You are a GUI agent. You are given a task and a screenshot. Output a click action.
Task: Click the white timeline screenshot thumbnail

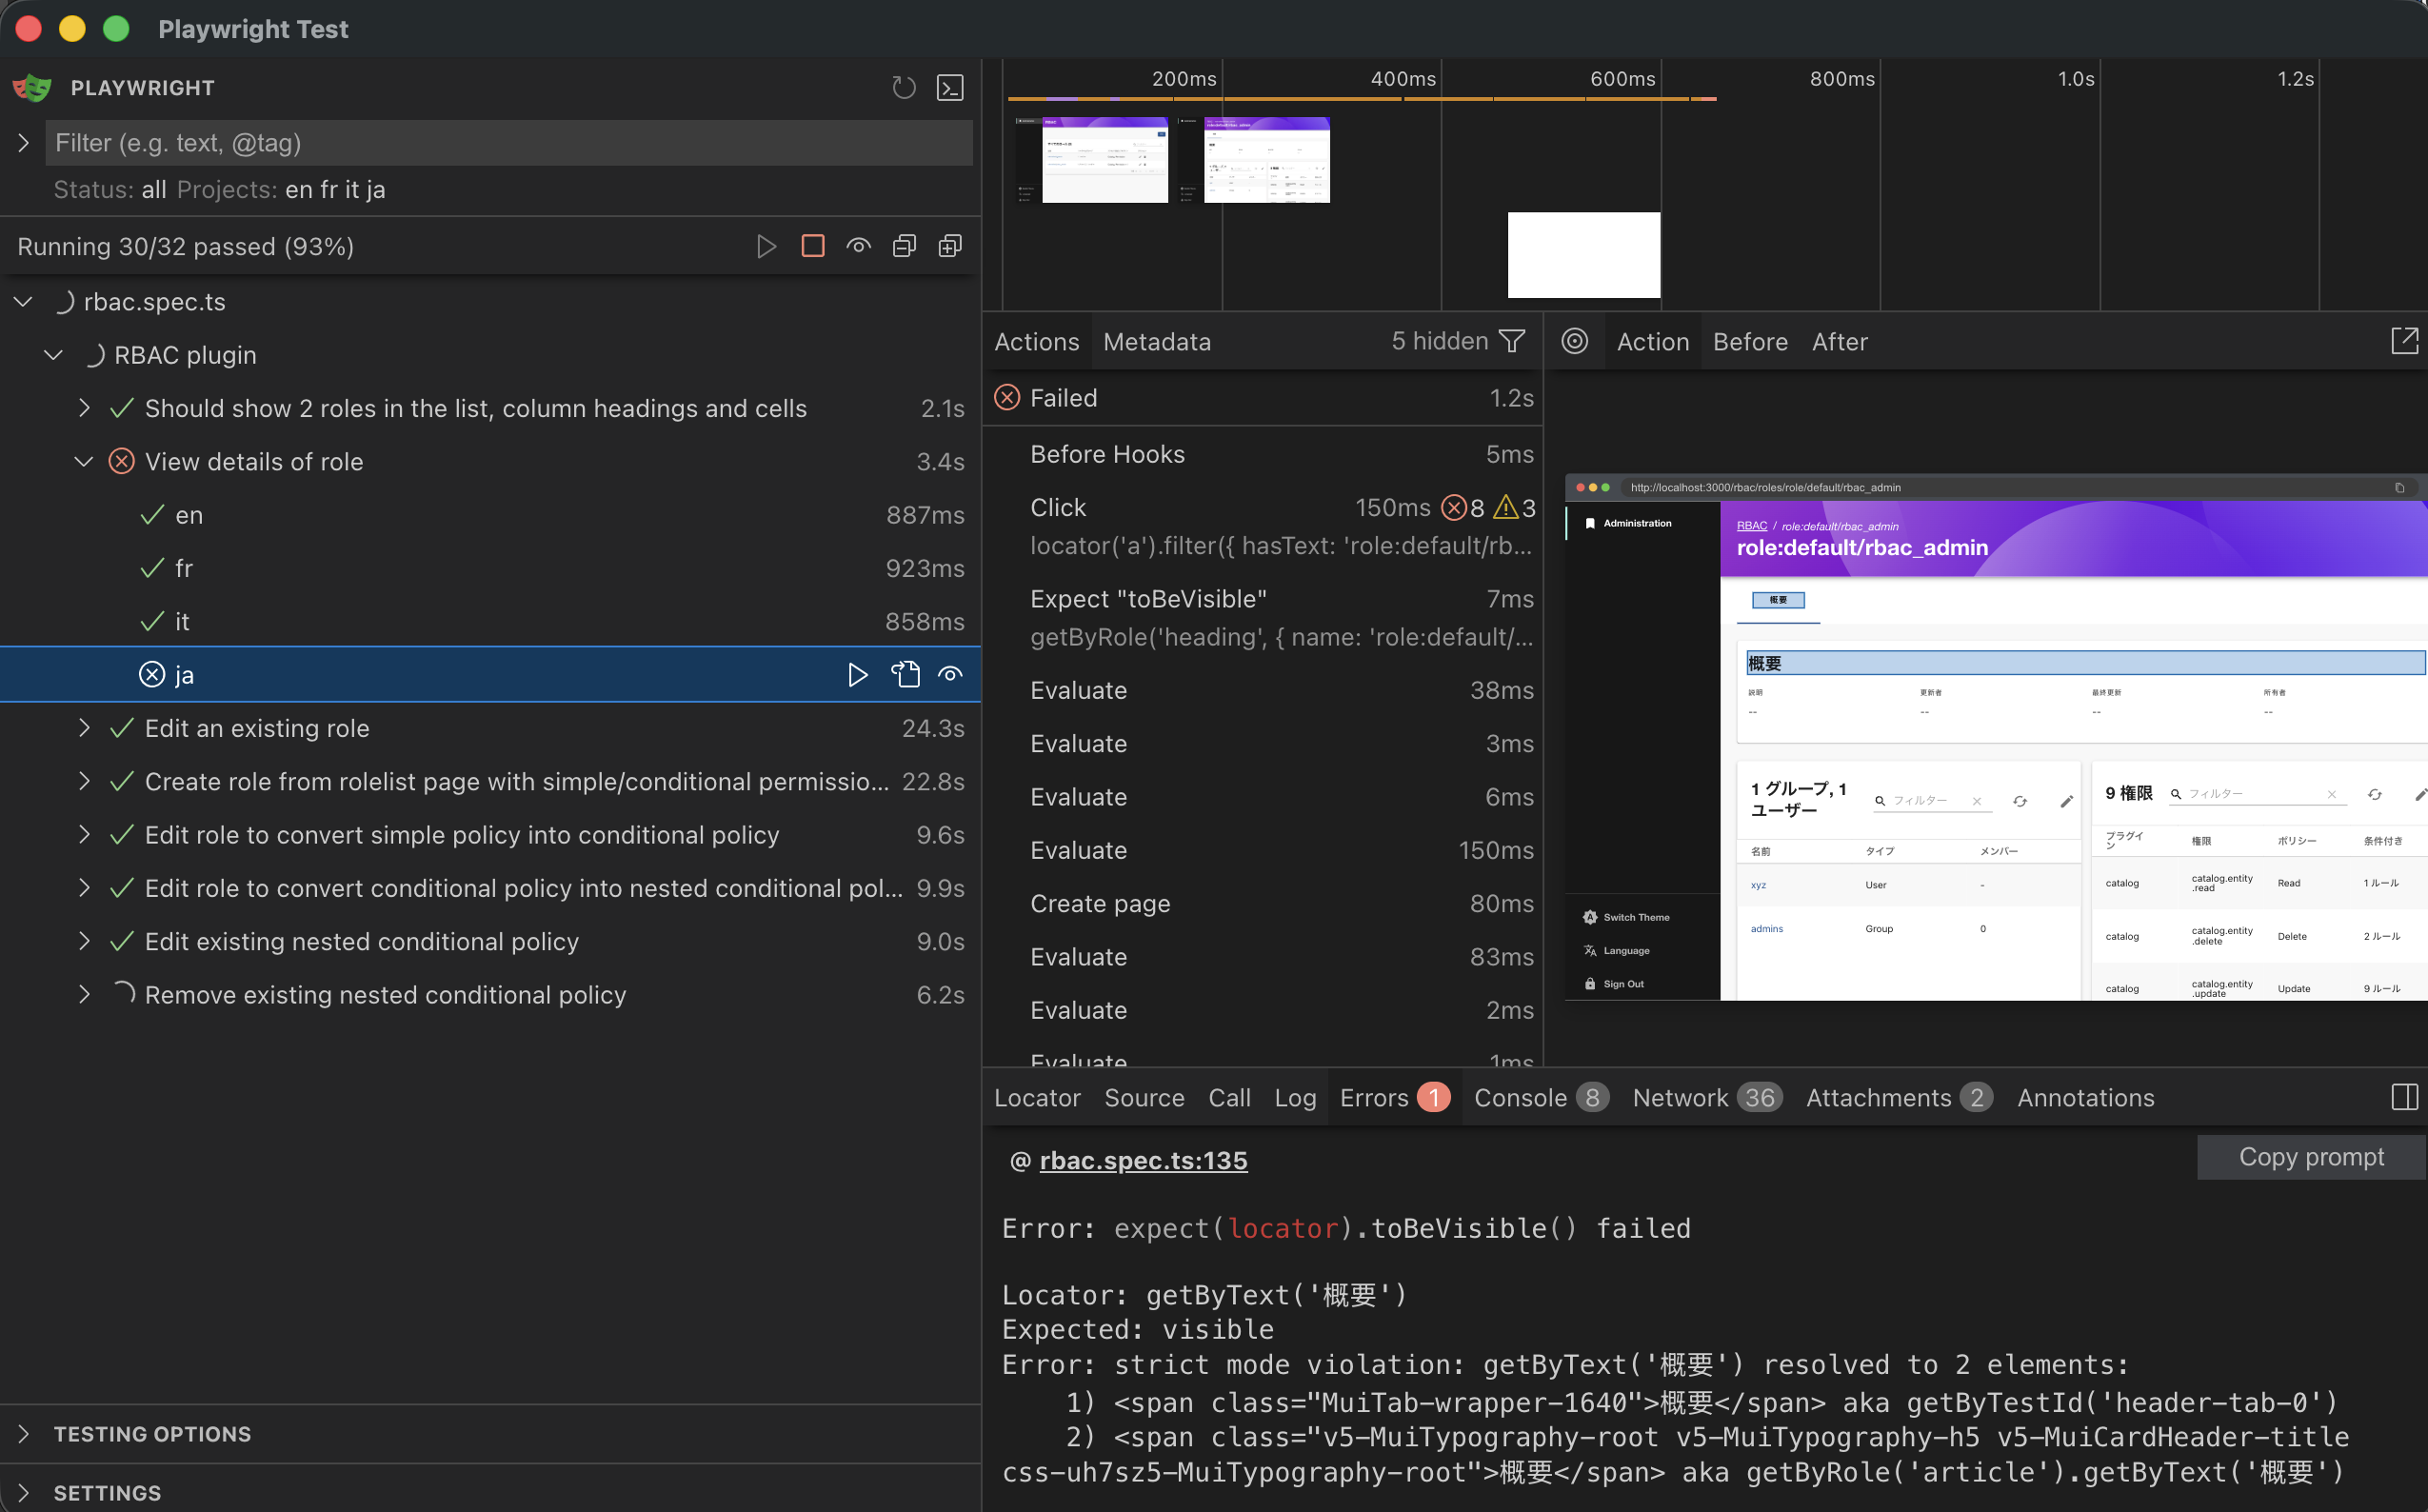pos(1584,255)
